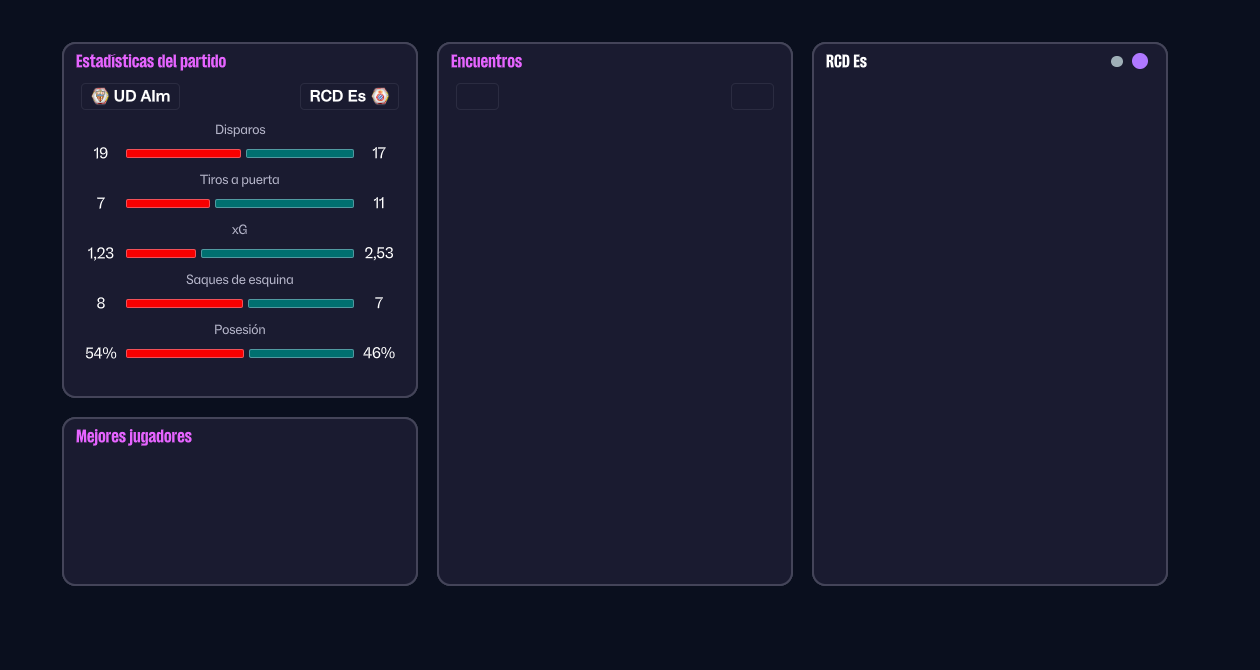Screen dimensions: 1260x670
Task: Click the red Posesión bar
Action: 185,353
